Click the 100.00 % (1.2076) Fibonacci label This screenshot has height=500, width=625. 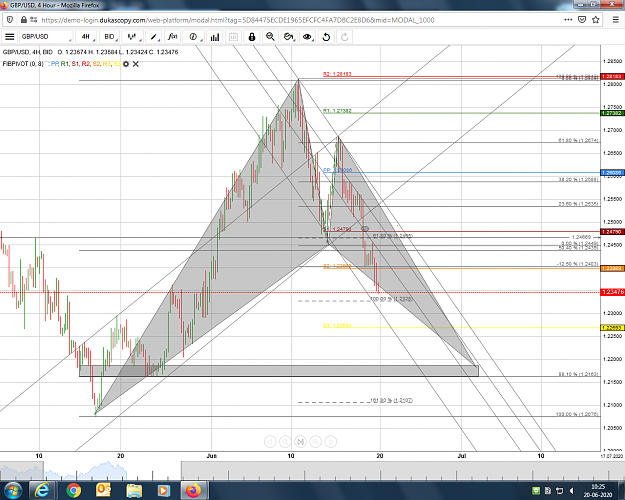[x=577, y=414]
